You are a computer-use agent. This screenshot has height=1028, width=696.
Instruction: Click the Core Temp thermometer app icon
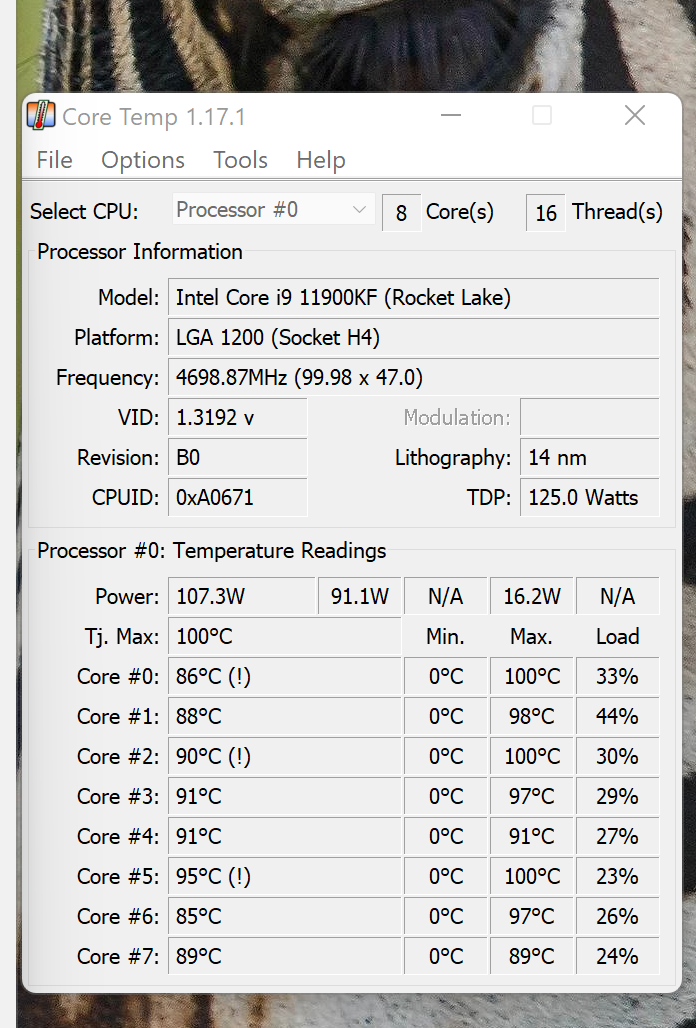click(41, 115)
